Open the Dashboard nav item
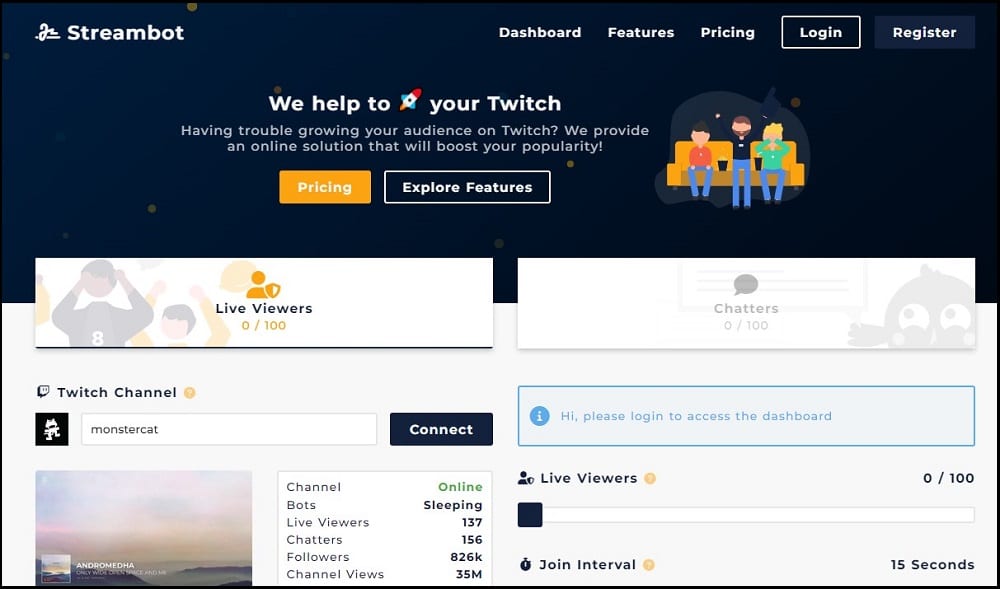Screen dimensions: 1000x589 click(x=540, y=32)
